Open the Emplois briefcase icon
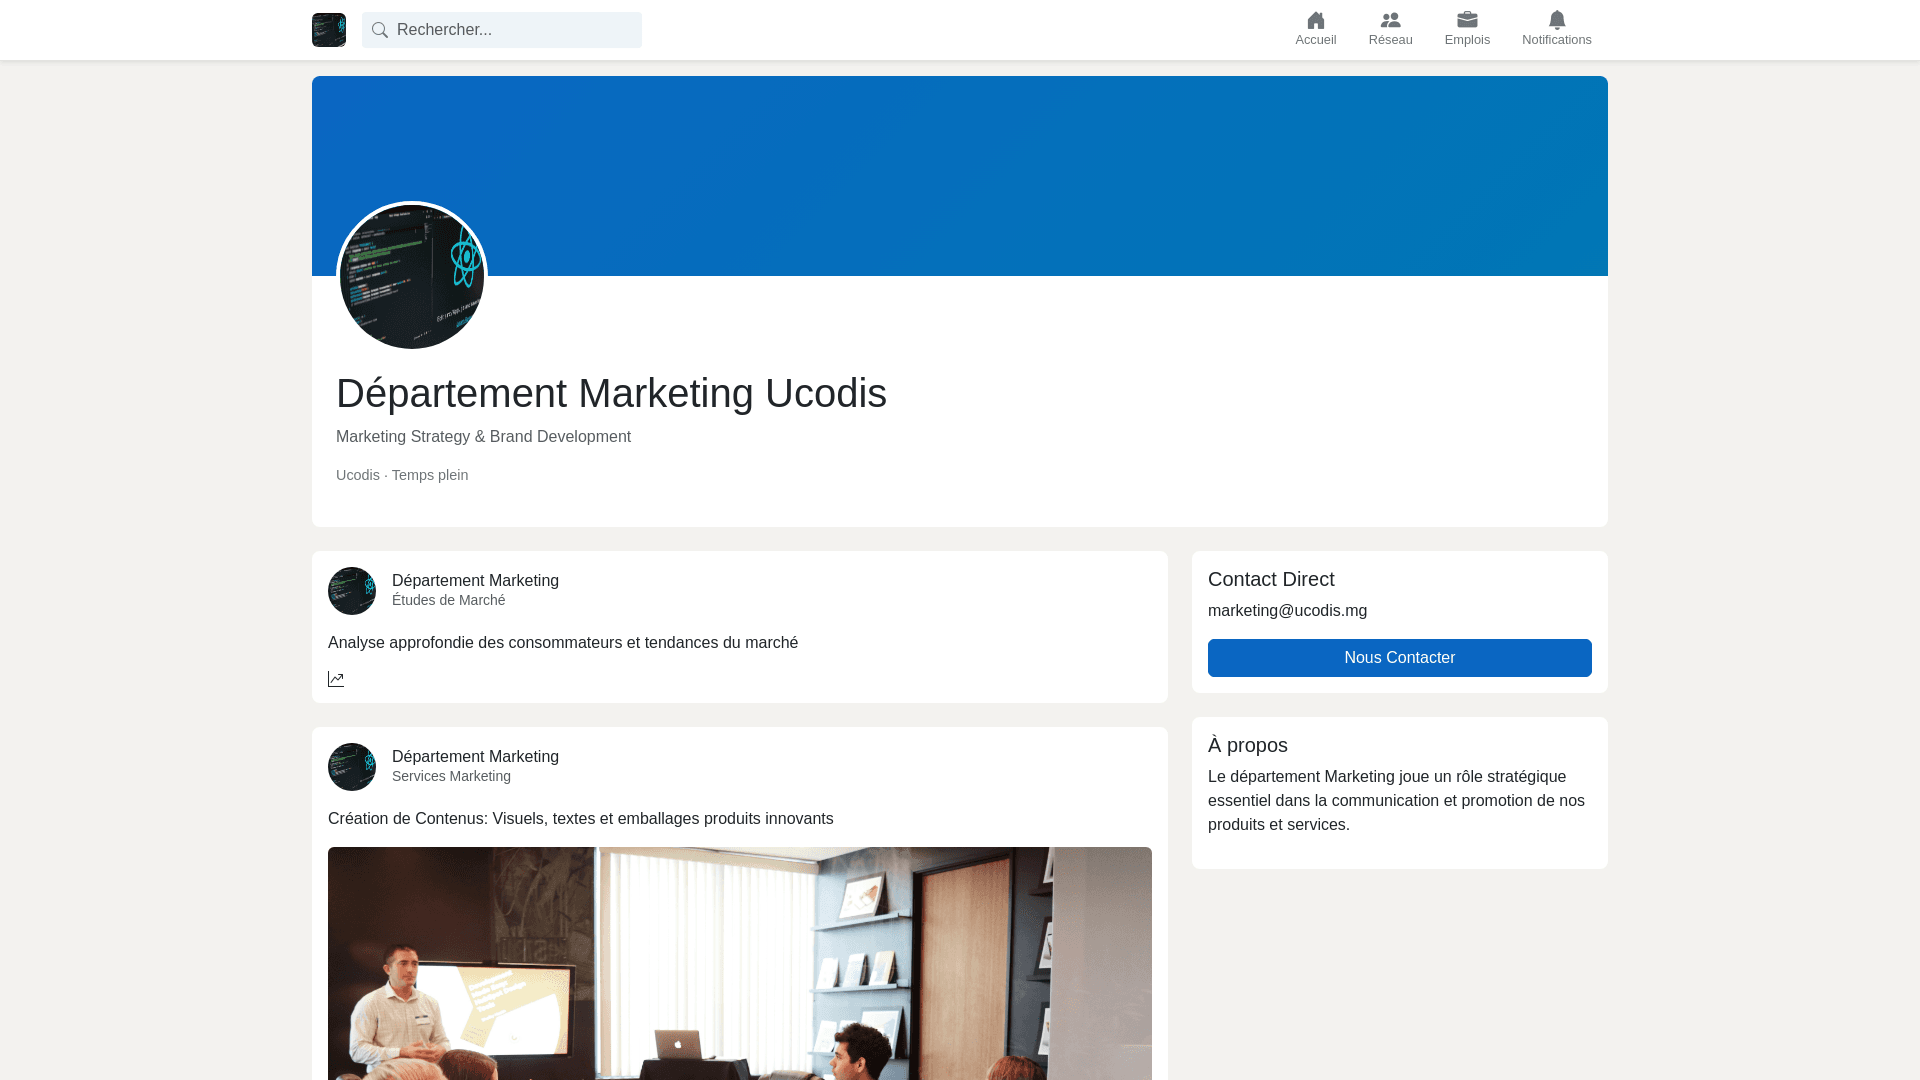The width and height of the screenshot is (1920, 1080). click(x=1467, y=20)
